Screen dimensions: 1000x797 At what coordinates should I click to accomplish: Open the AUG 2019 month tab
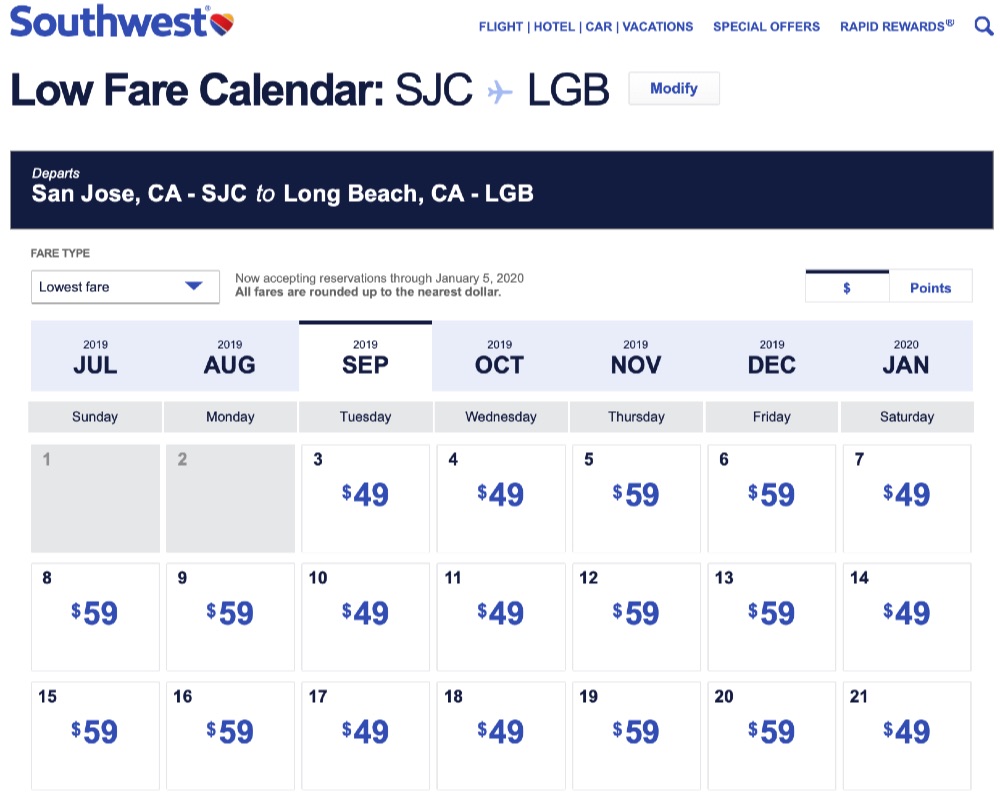pyautogui.click(x=230, y=357)
